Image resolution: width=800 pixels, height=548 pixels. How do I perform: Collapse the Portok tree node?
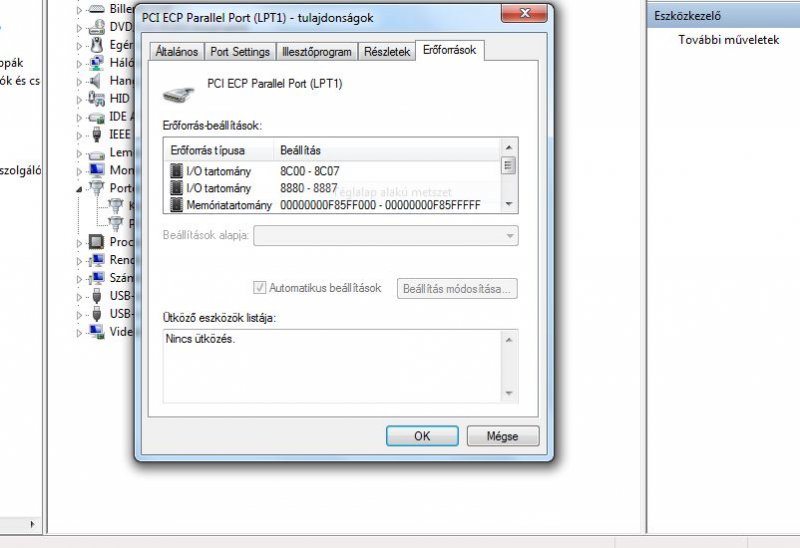[x=79, y=189]
